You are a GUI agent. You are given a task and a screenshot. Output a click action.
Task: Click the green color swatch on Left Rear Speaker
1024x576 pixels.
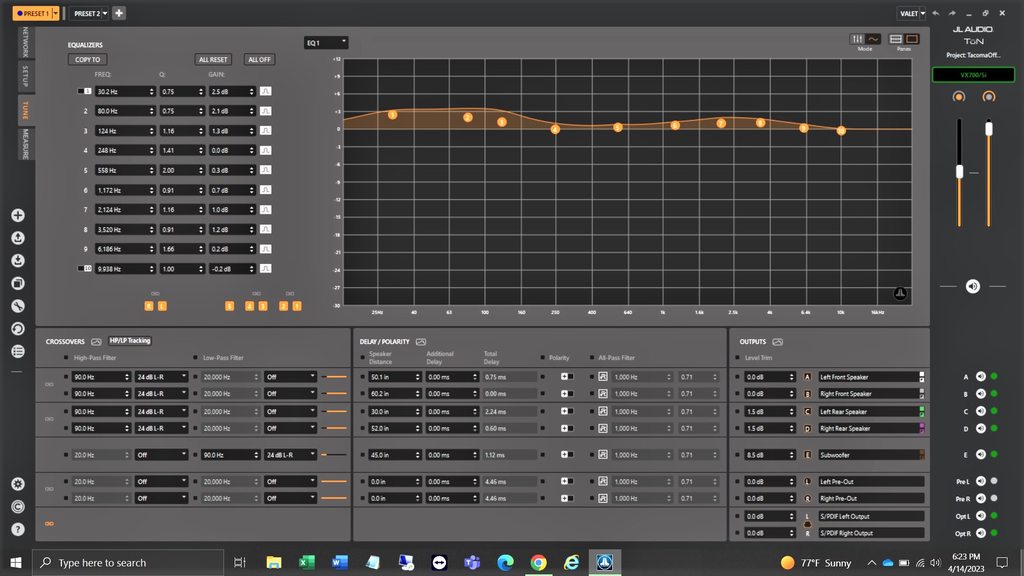pos(921,411)
